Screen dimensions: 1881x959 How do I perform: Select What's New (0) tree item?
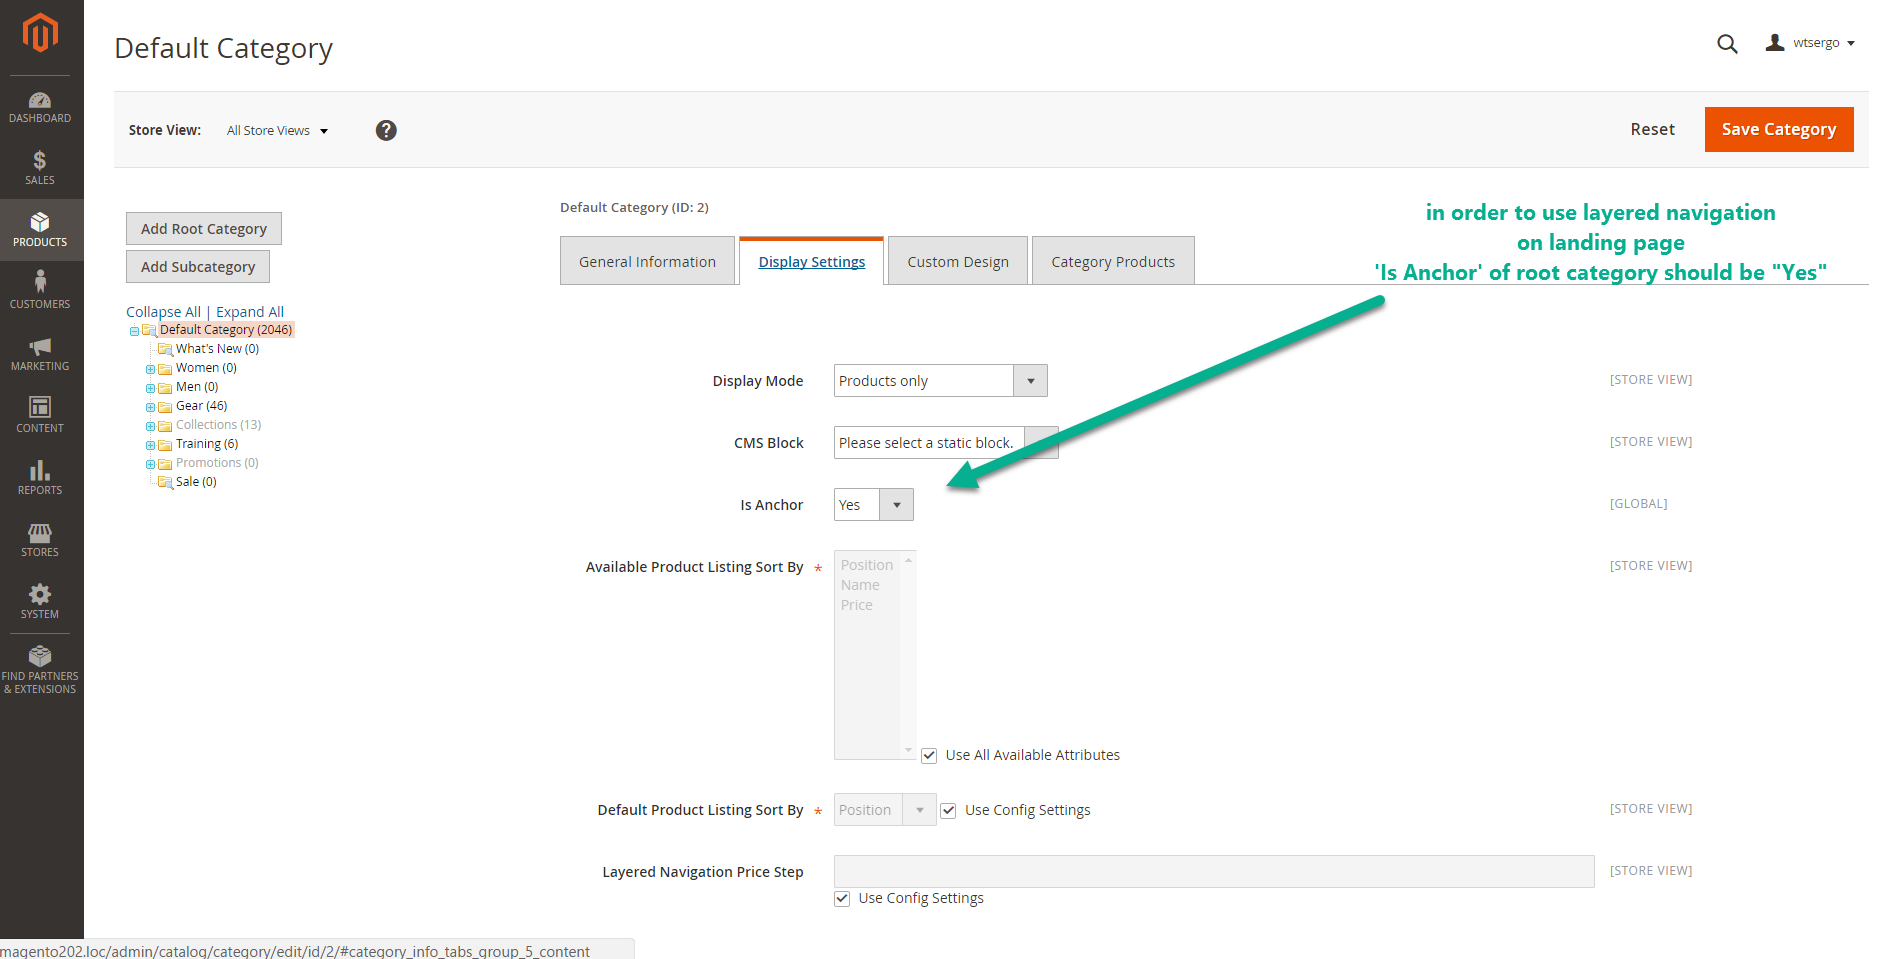pos(217,349)
